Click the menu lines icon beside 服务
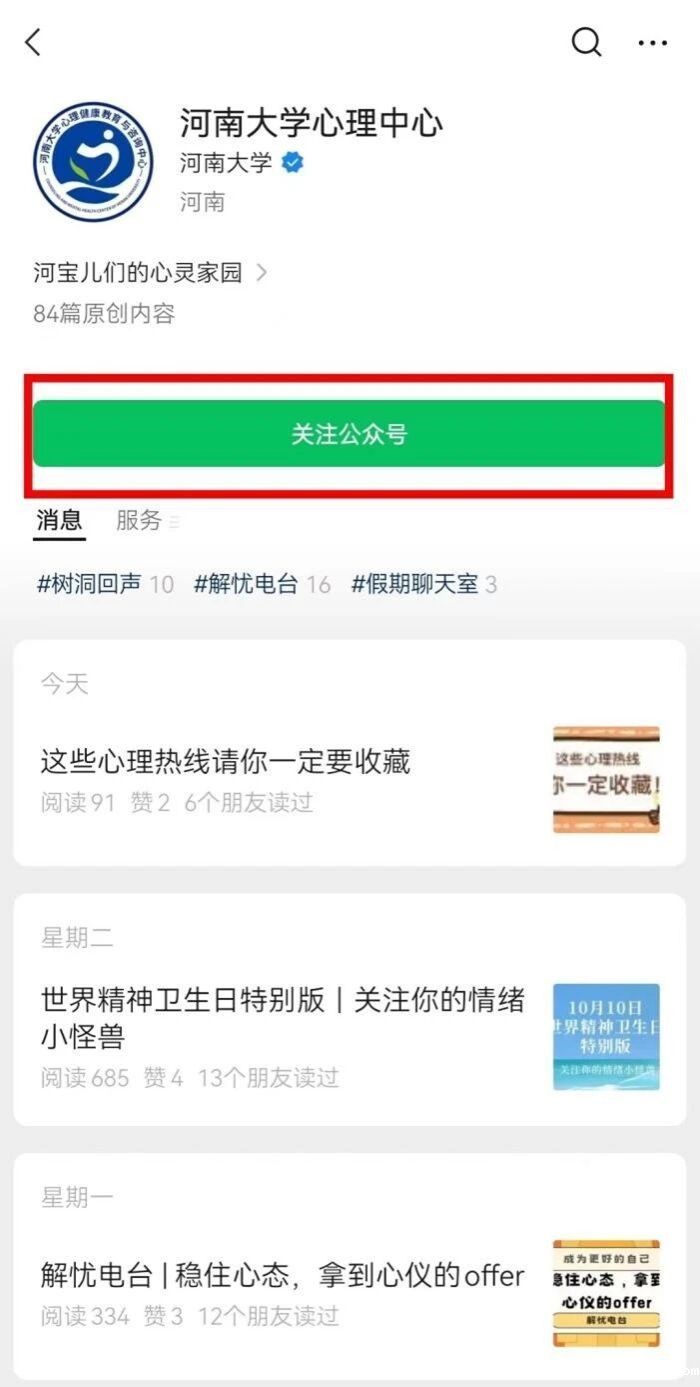This screenshot has height=1387, width=700. tap(174, 522)
